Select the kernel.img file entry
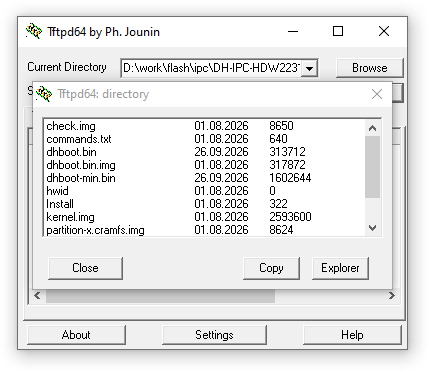Viewport: 429px width, 372px height. pyautogui.click(x=204, y=217)
